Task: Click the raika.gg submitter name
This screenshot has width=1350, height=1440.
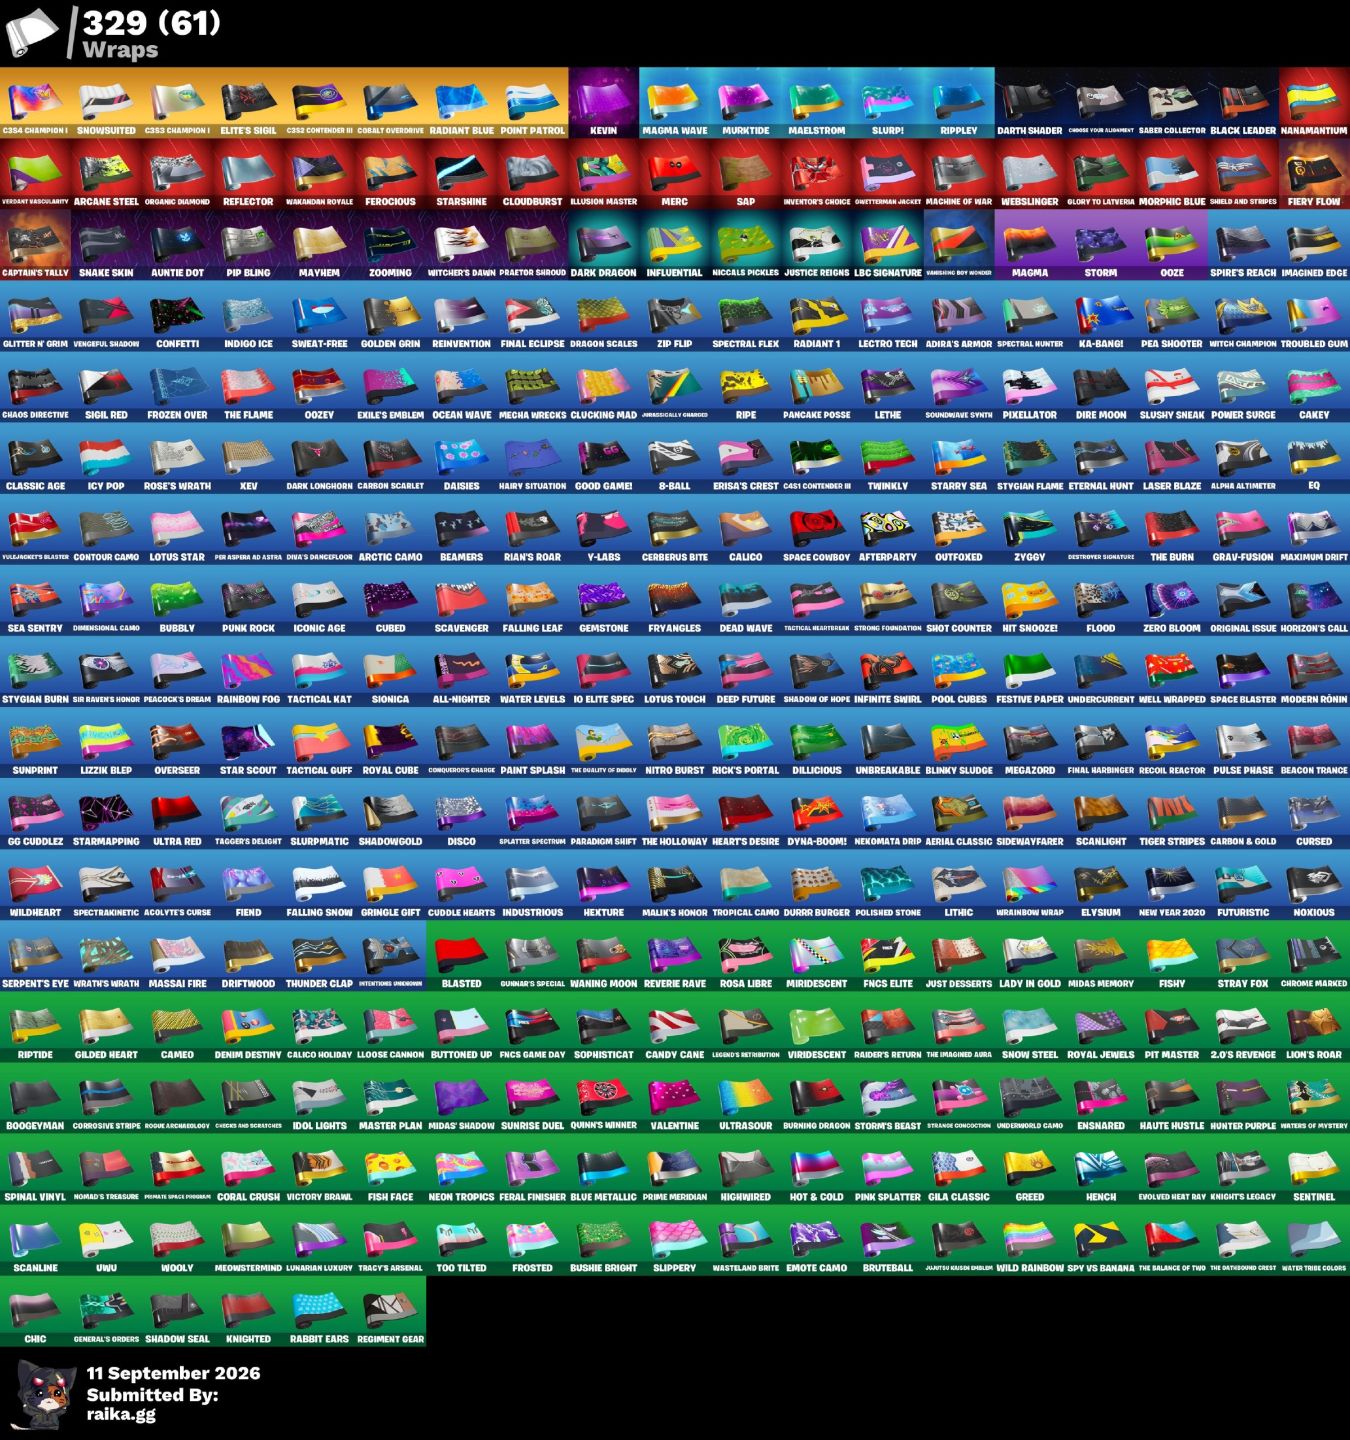Action: (x=121, y=1414)
